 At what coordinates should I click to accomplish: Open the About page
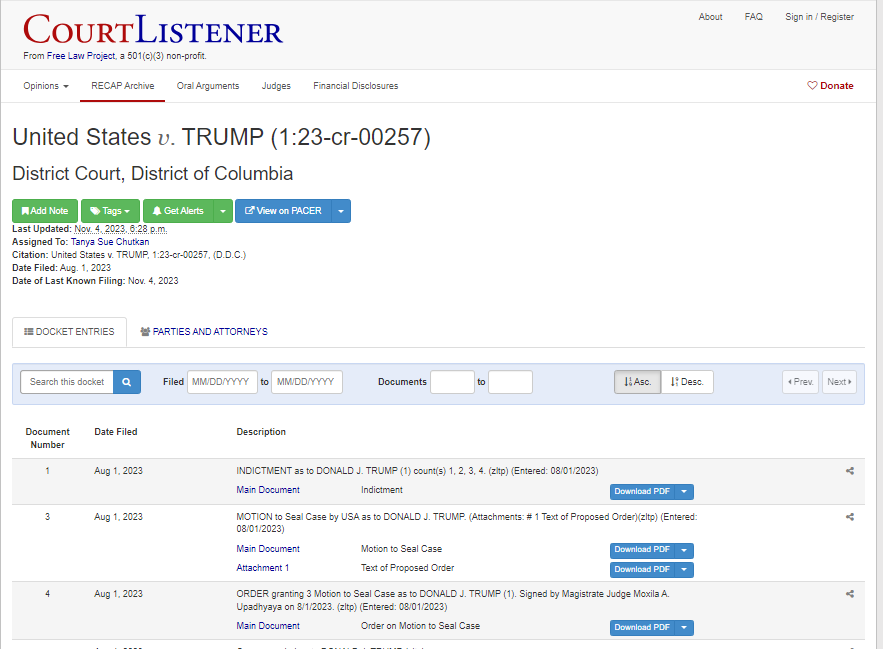pos(710,17)
